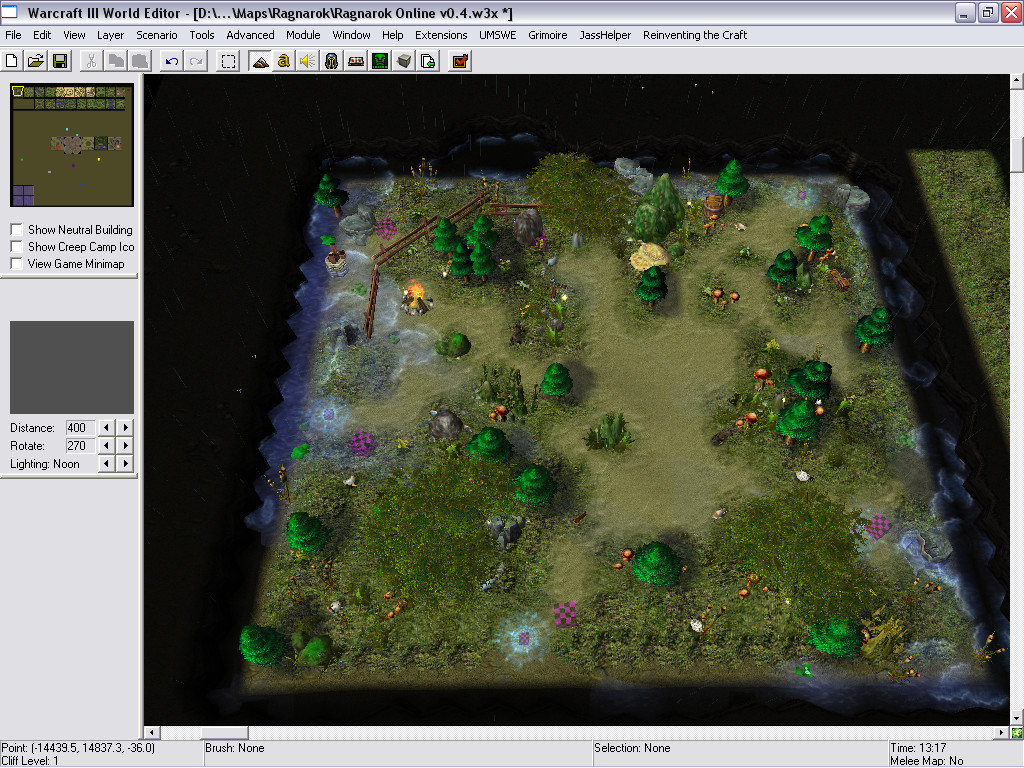
Task: Switch Lighting to previous setting
Action: click(106, 464)
